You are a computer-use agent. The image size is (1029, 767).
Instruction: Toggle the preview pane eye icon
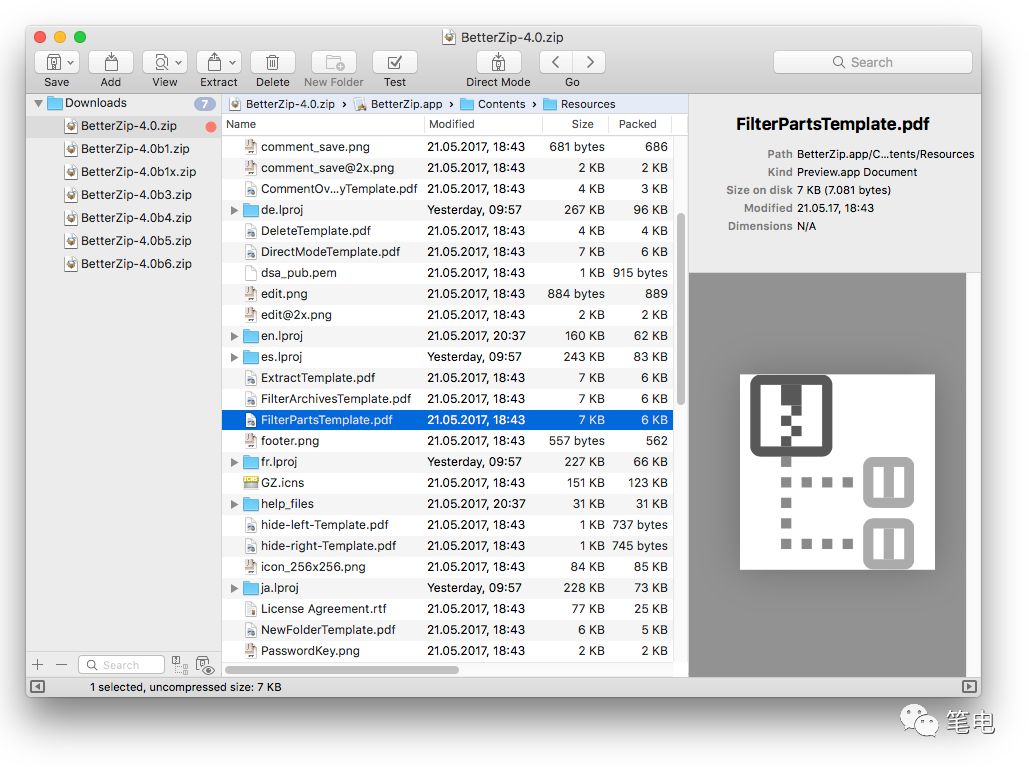point(205,663)
